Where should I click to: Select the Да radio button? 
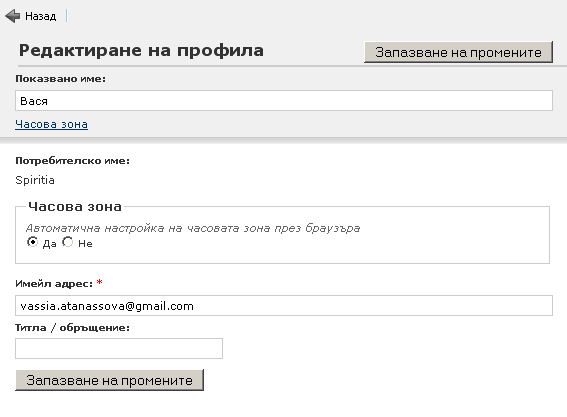tap(33, 242)
